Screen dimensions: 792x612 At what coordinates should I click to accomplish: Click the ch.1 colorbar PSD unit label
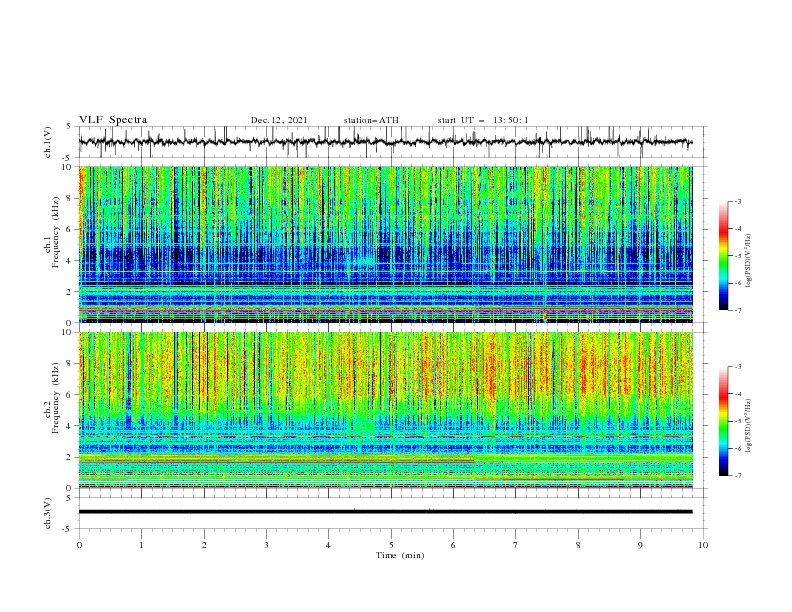[x=749, y=261]
